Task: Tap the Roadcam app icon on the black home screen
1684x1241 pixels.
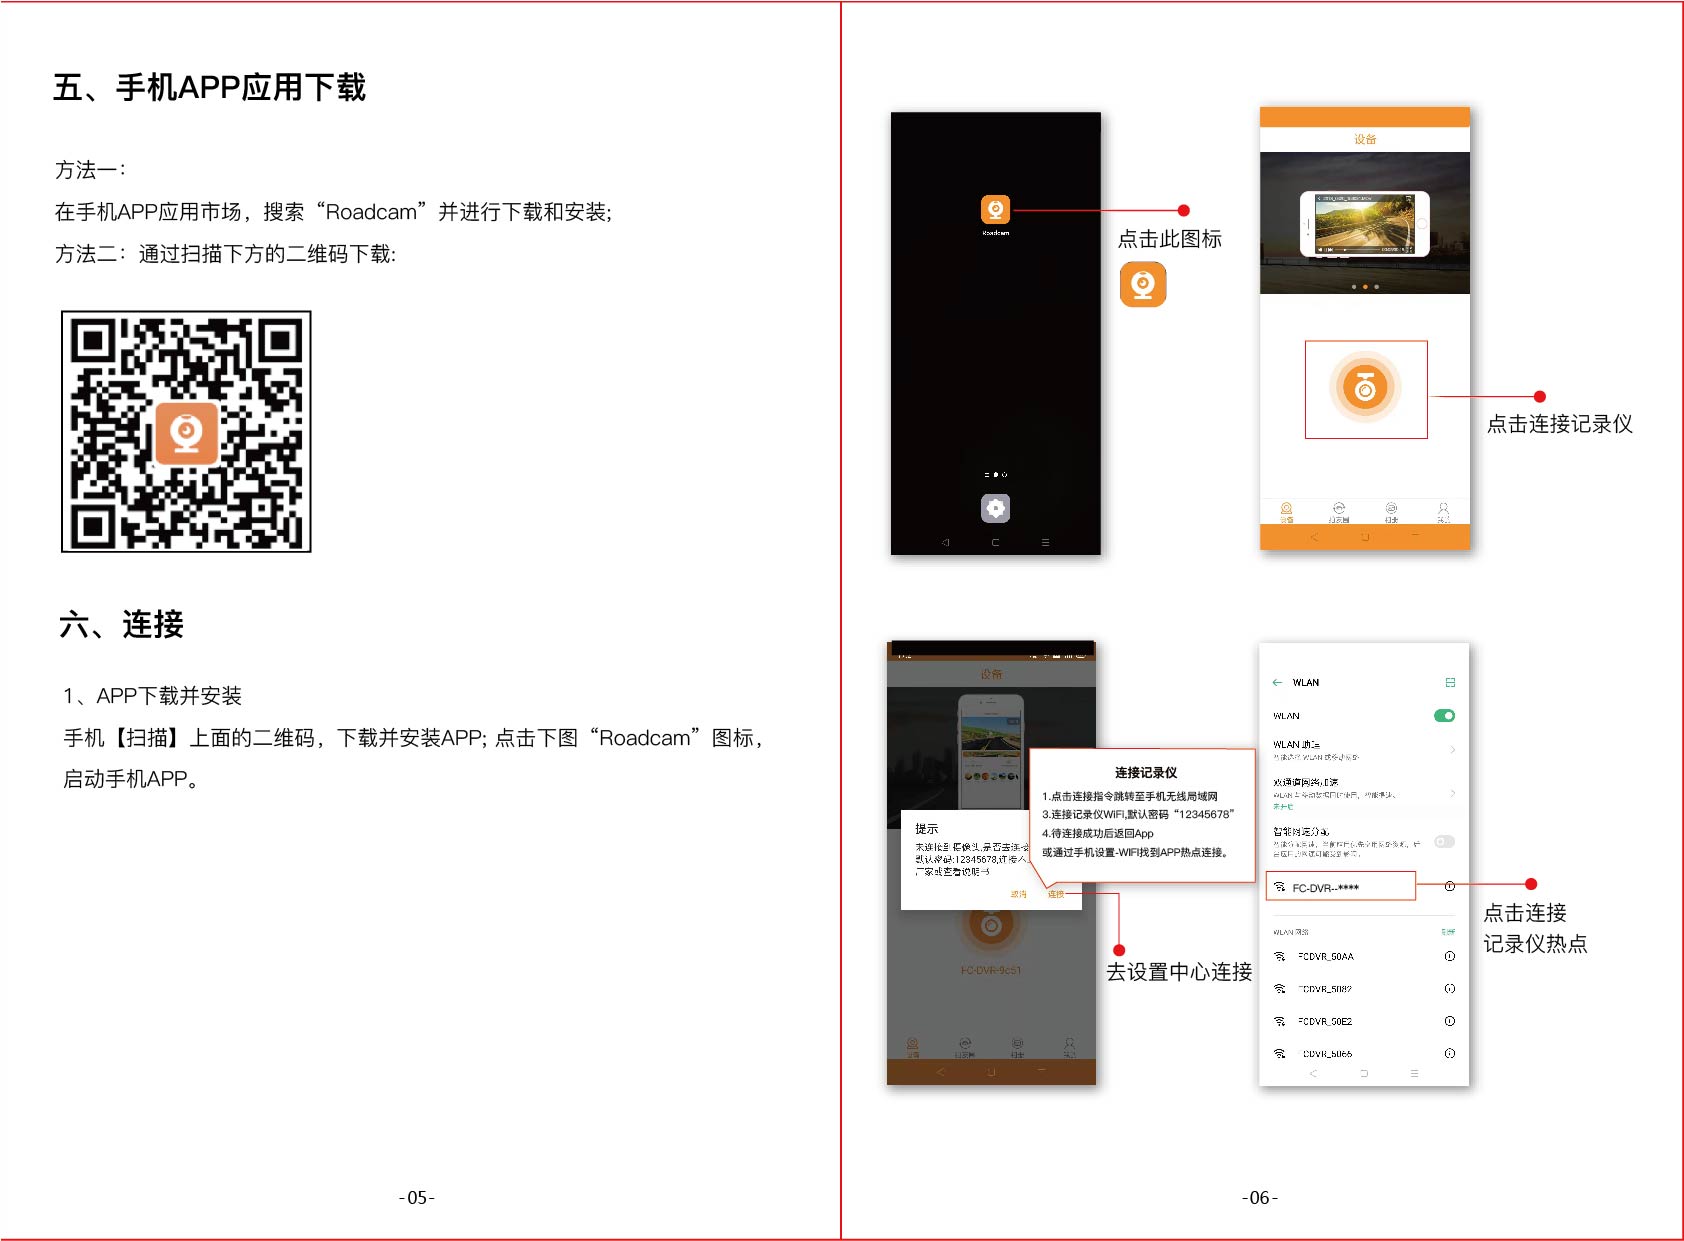Action: 995,209
